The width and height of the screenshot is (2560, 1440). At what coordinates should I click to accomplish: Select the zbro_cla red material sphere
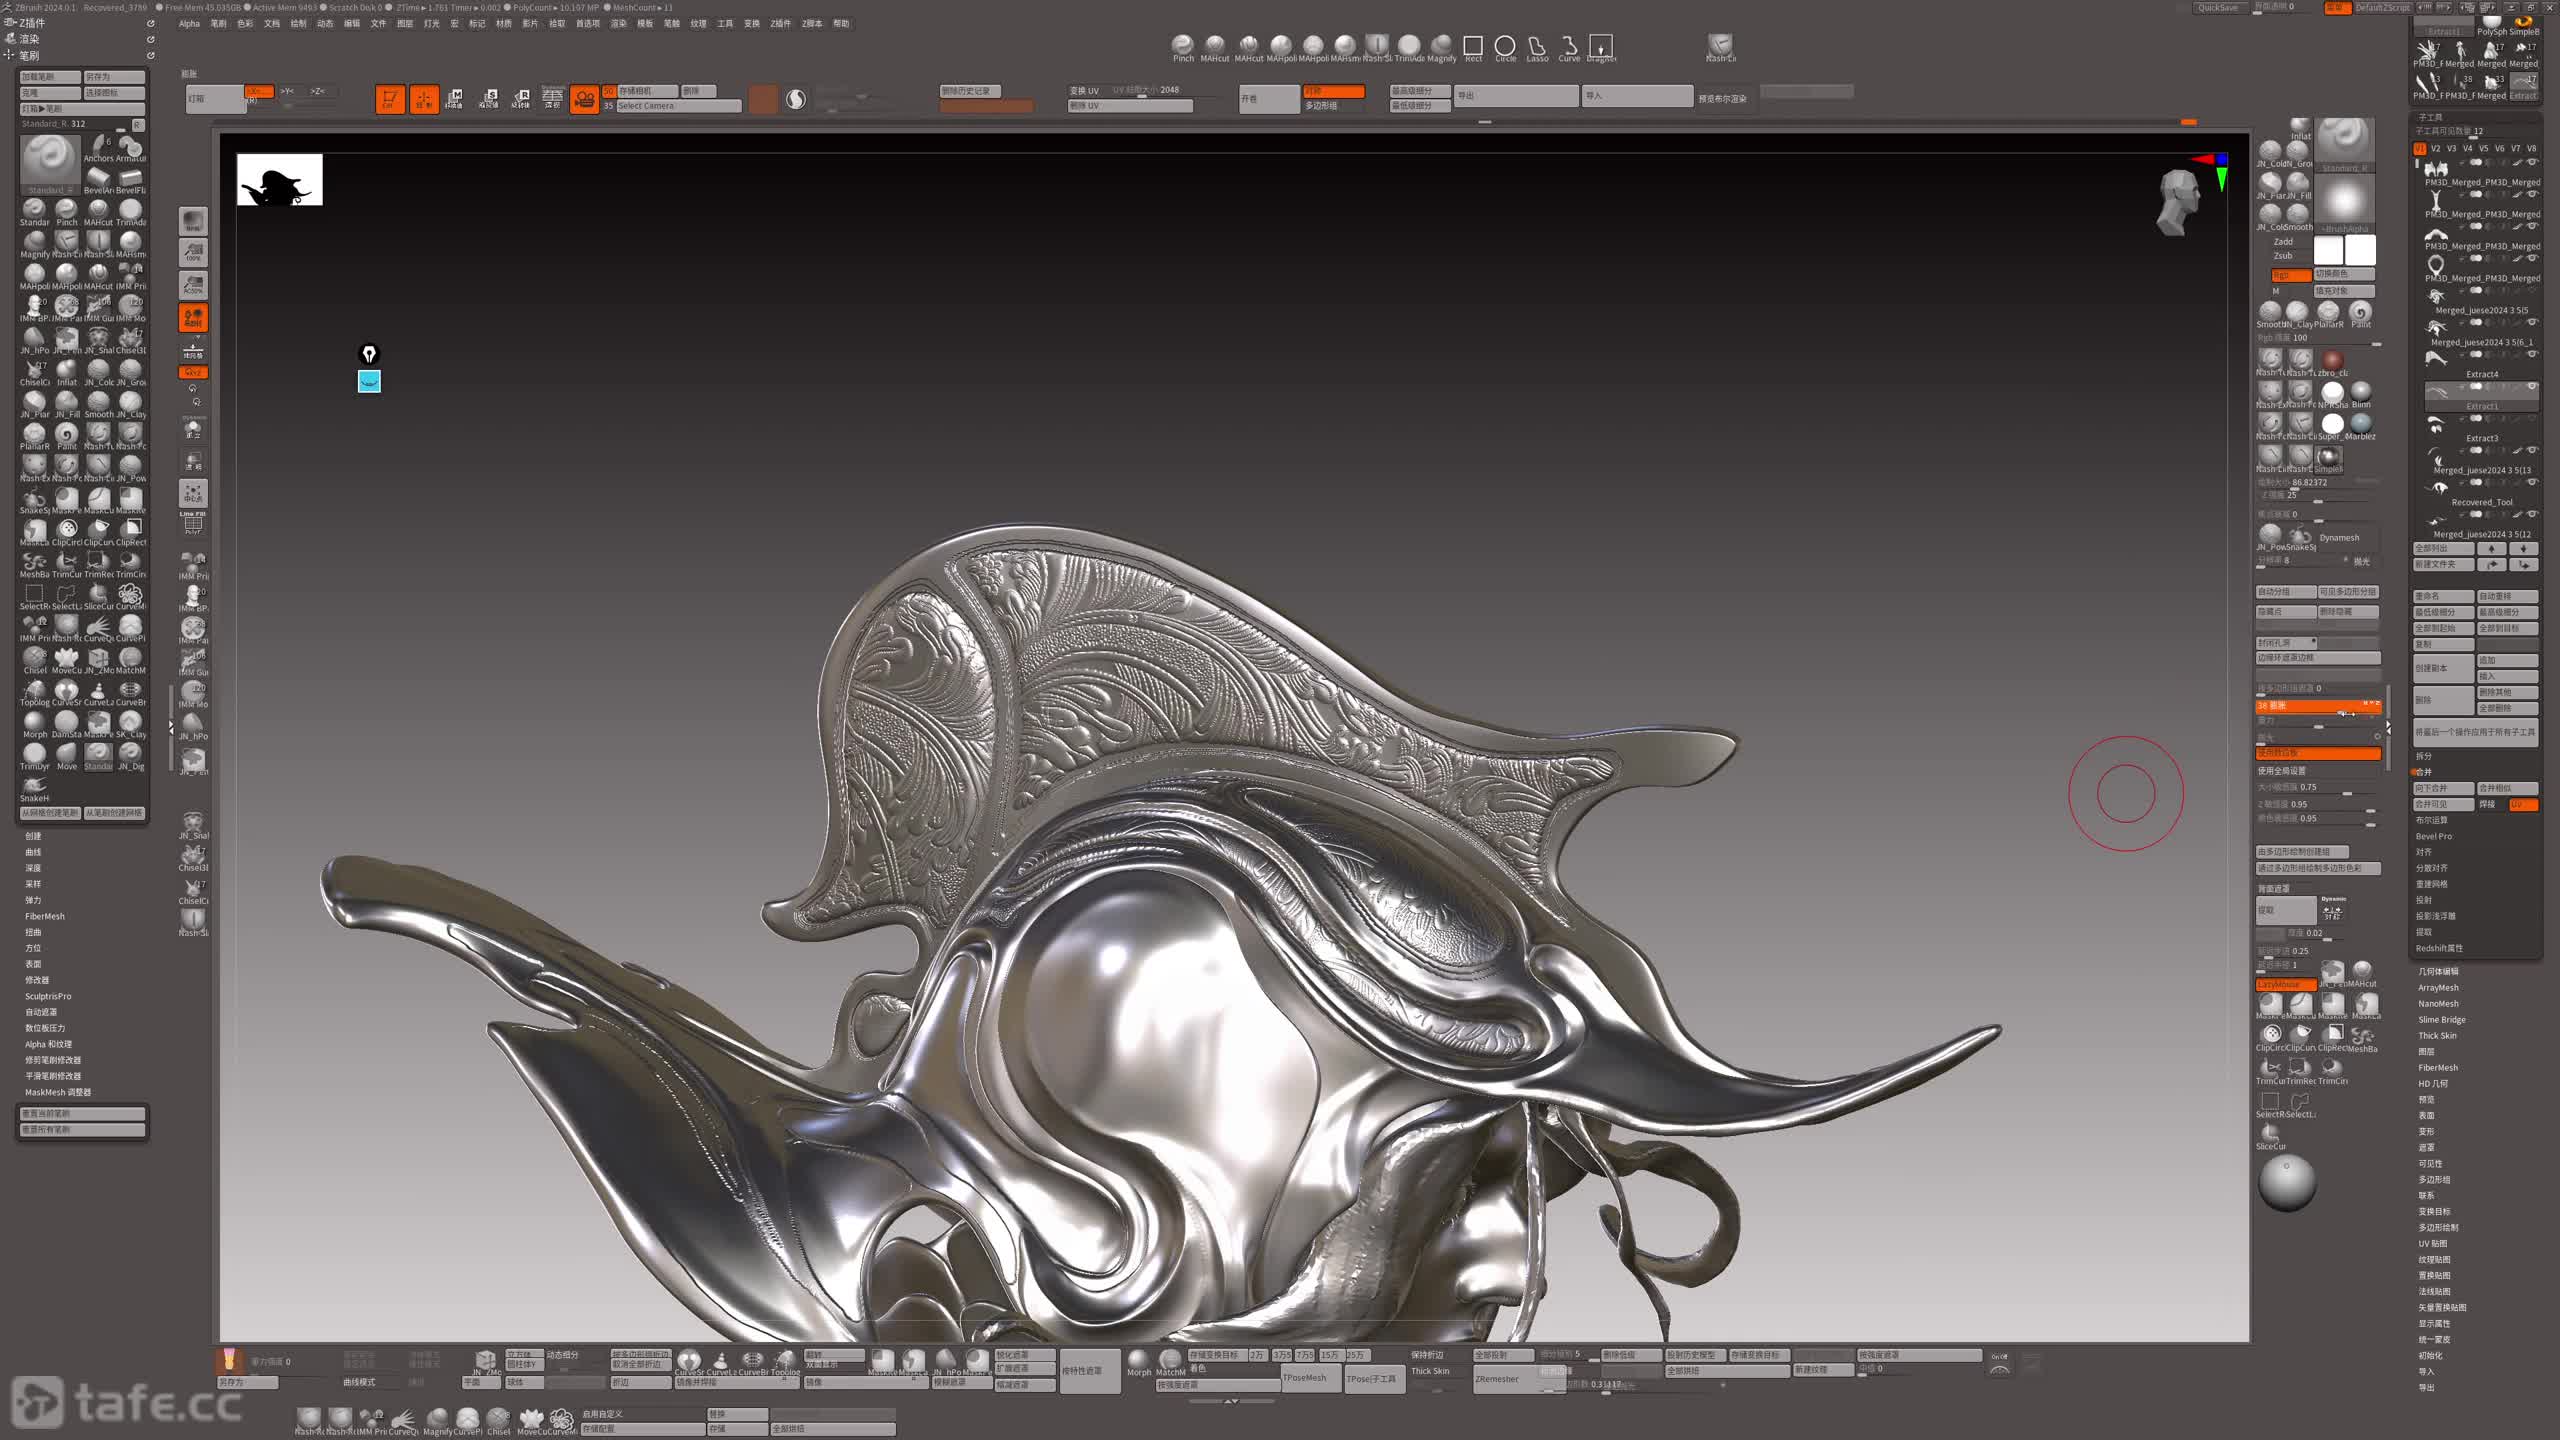click(2333, 362)
